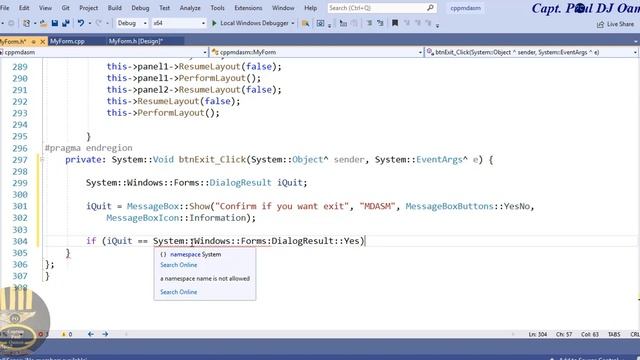The image size is (640, 360).
Task: Open the debugger target dropdown arrow
Action: point(293,23)
